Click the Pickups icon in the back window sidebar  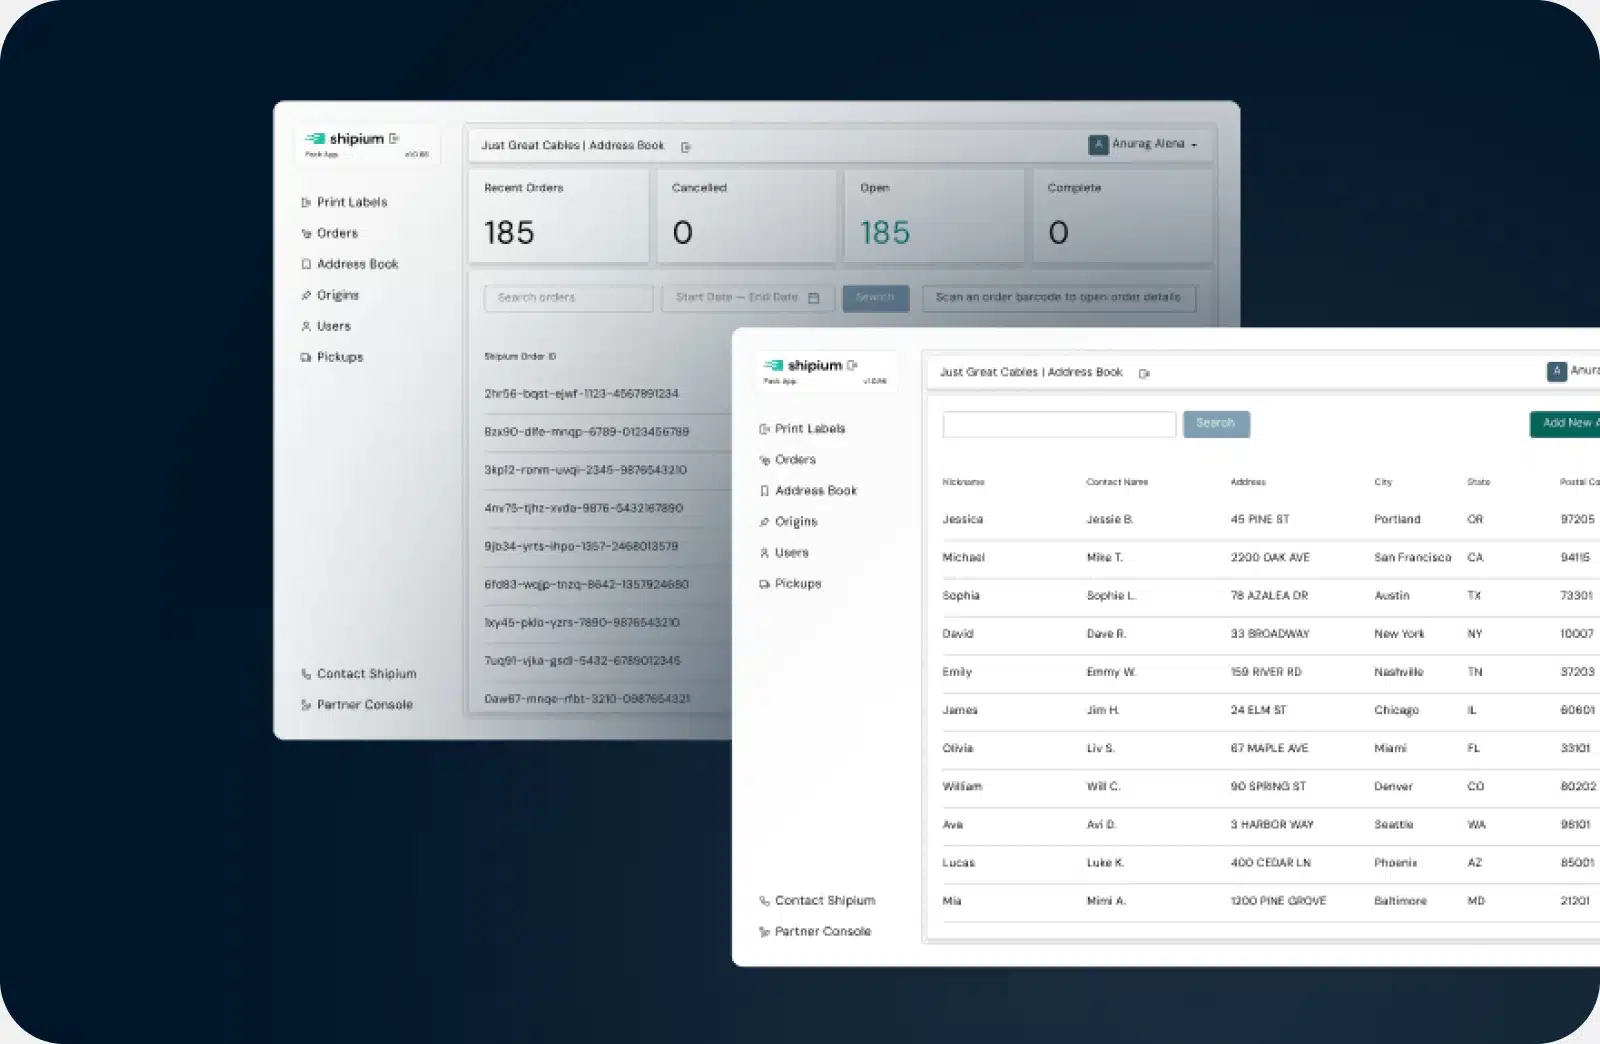point(306,357)
